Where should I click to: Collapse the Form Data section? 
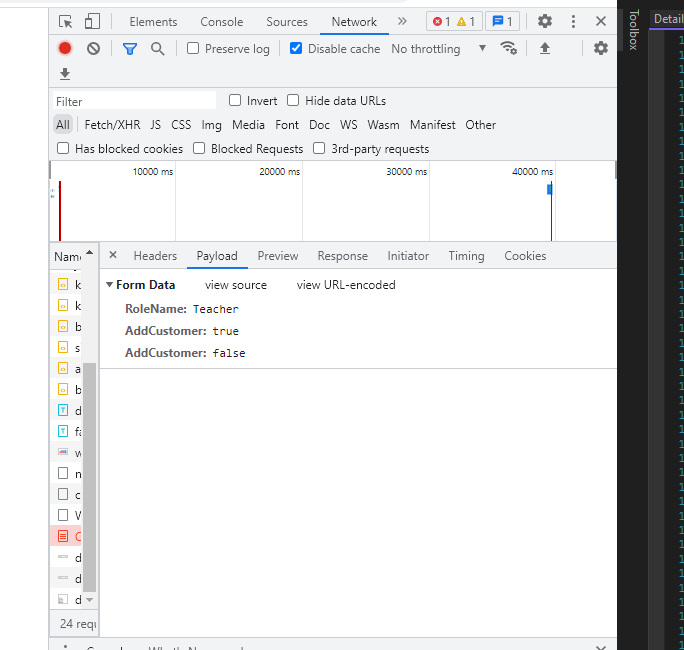click(110, 285)
